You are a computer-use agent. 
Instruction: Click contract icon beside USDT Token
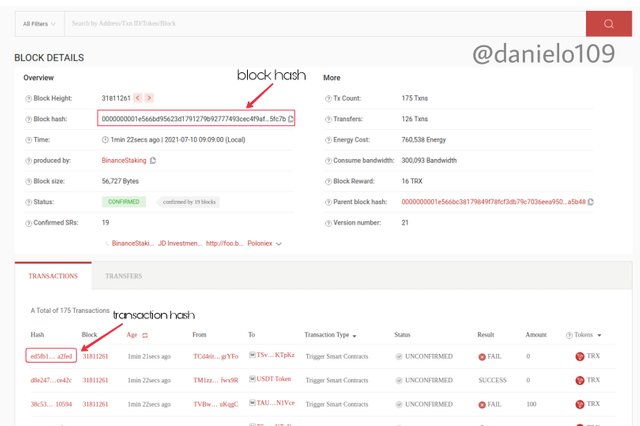[252, 379]
